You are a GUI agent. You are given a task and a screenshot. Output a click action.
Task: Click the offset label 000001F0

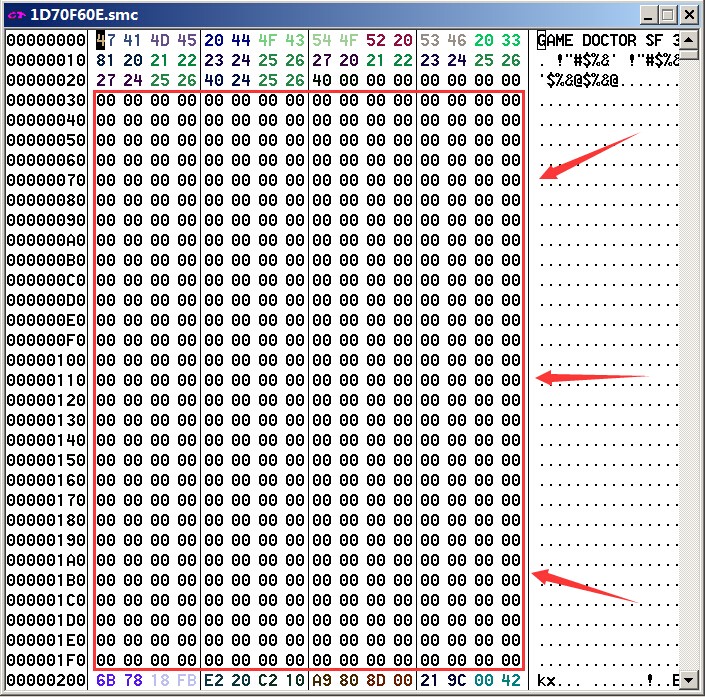pos(46,660)
